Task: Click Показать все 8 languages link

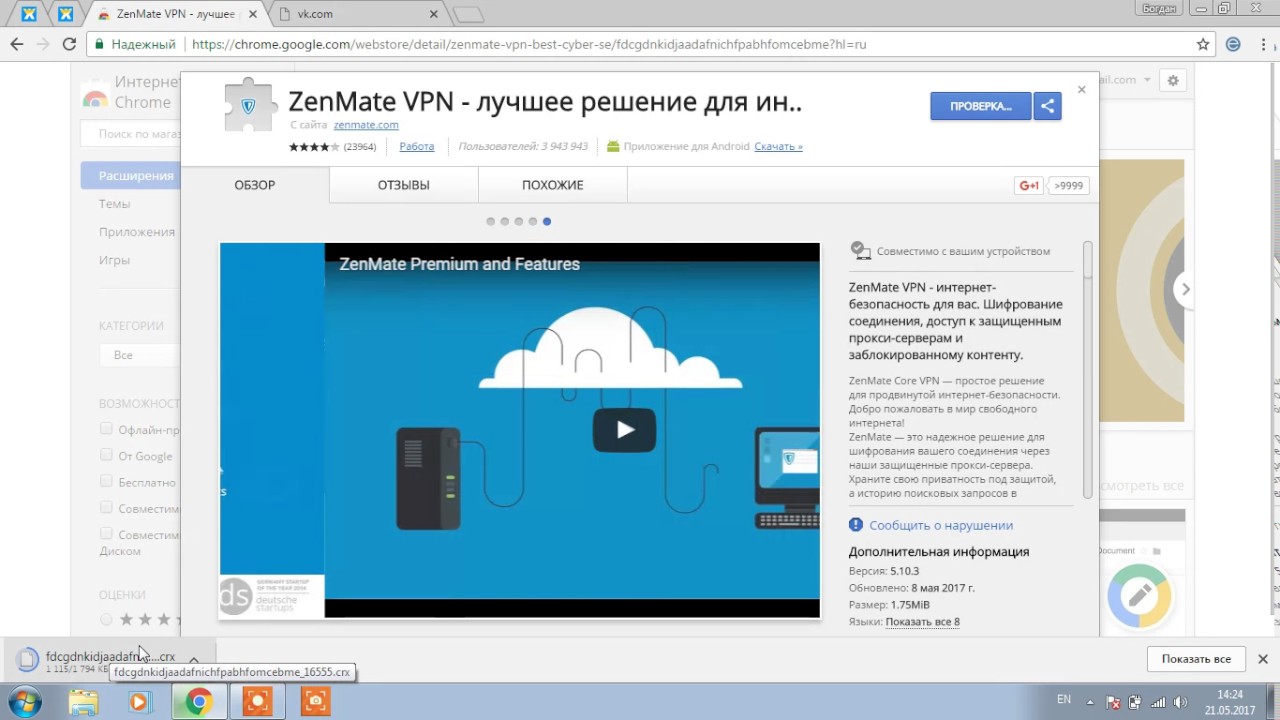Action: point(922,622)
